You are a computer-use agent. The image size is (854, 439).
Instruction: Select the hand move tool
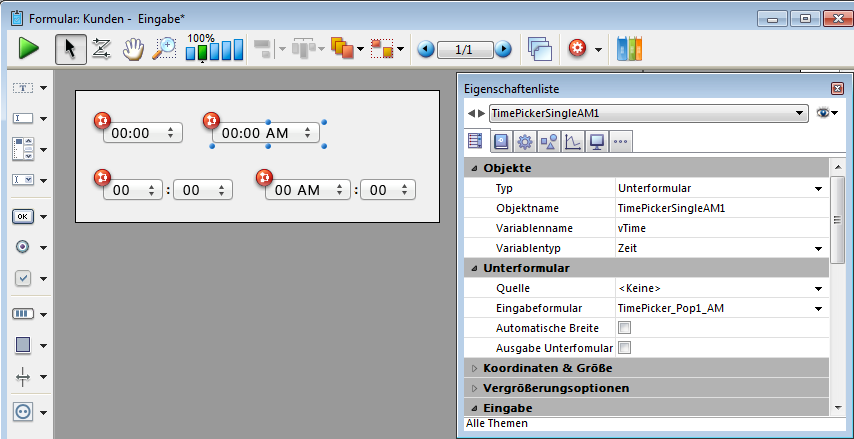click(x=133, y=48)
